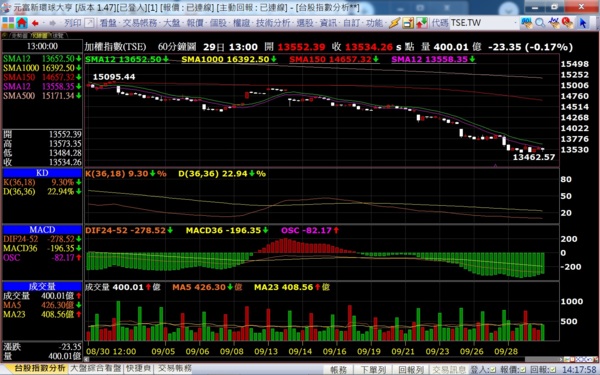
Task: Open the 技術分析 dropdown menu
Action: pyautogui.click(x=274, y=23)
